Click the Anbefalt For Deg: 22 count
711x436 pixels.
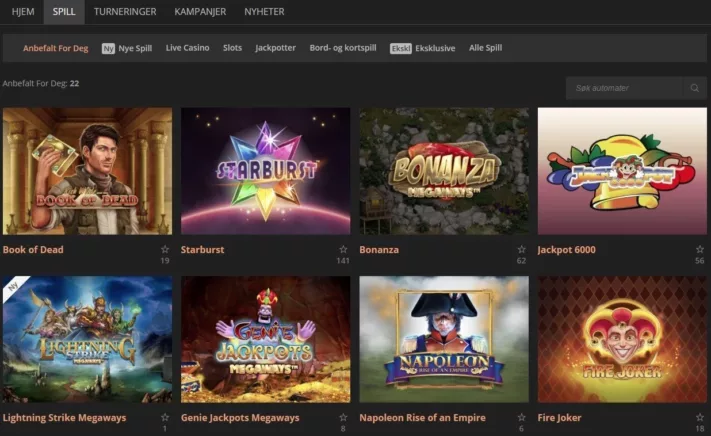point(41,83)
